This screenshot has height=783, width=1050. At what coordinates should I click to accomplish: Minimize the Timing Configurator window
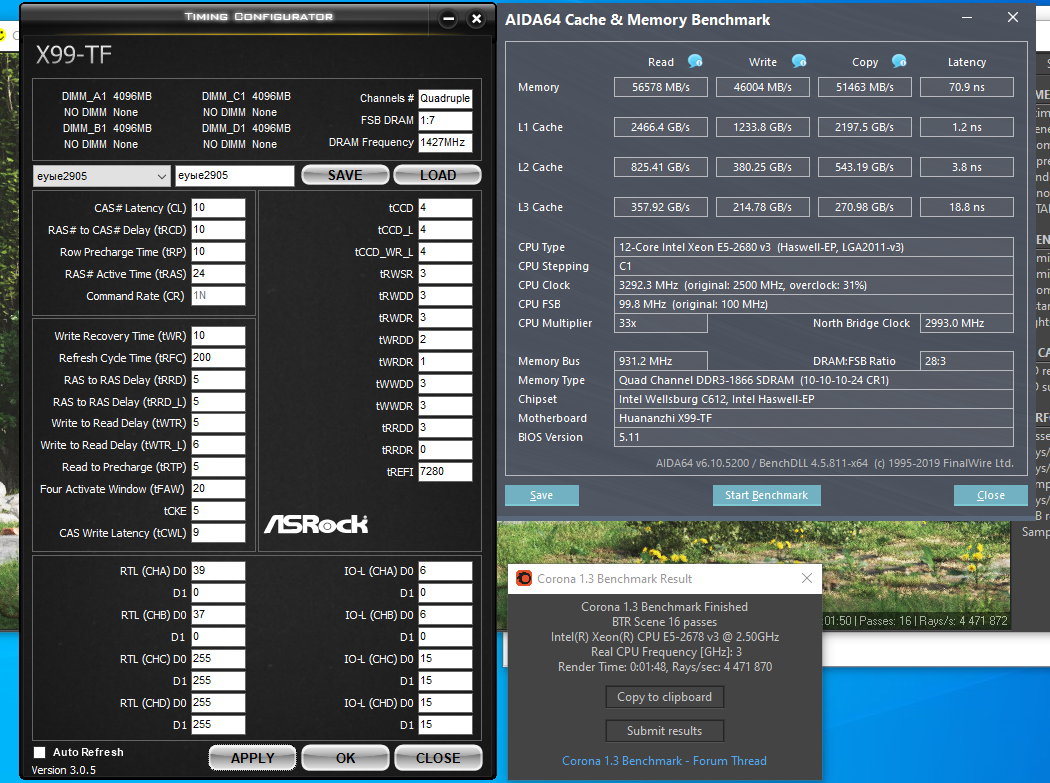[449, 19]
